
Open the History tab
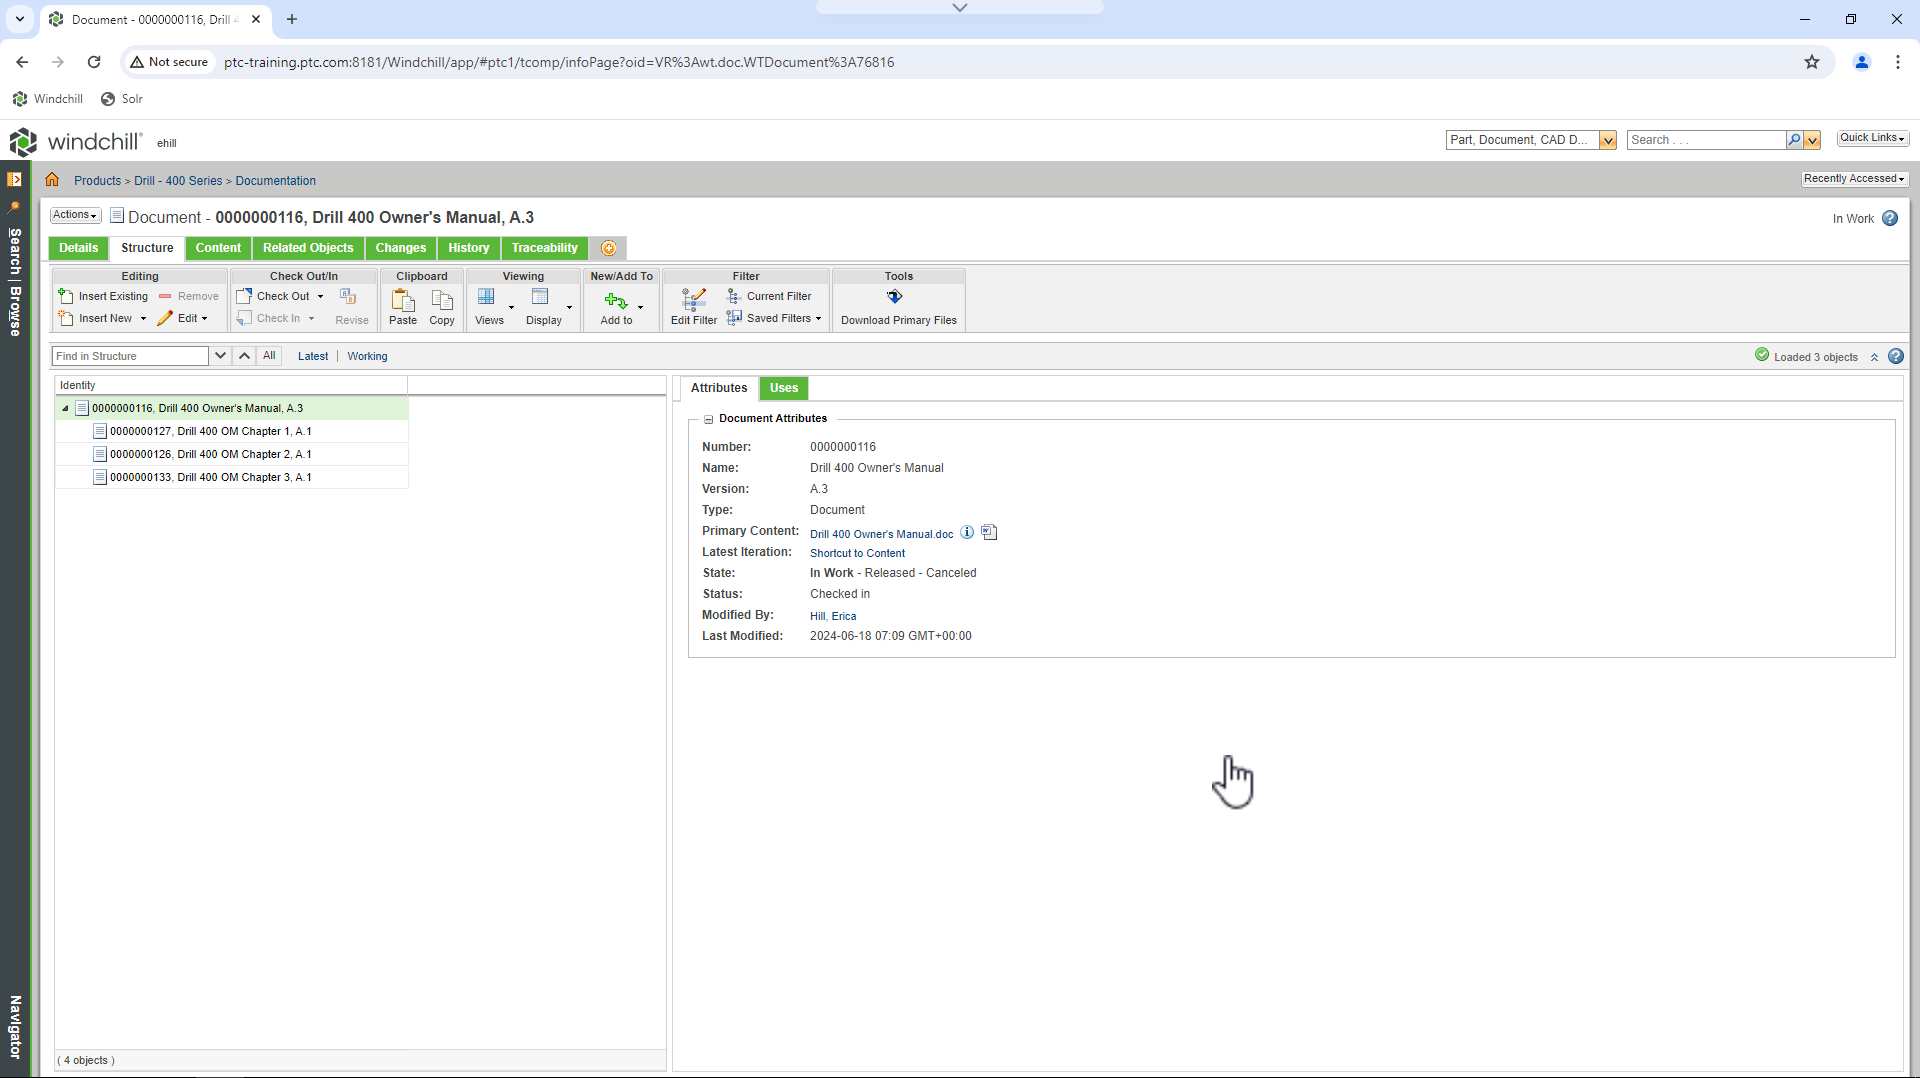tap(469, 248)
